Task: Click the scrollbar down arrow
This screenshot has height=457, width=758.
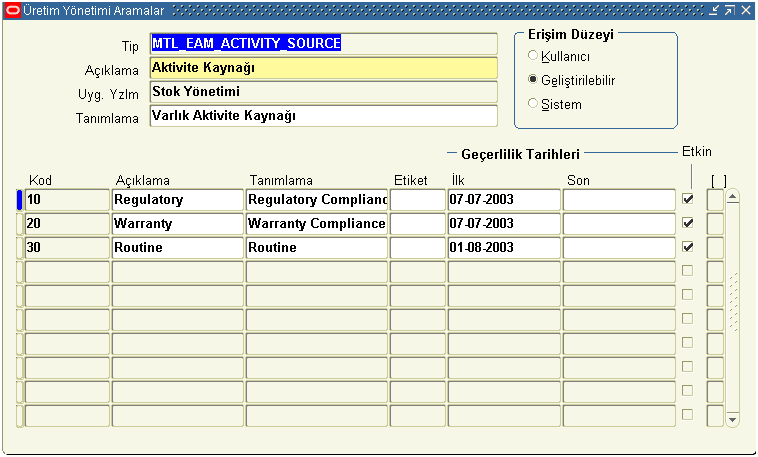Action: pos(732,419)
